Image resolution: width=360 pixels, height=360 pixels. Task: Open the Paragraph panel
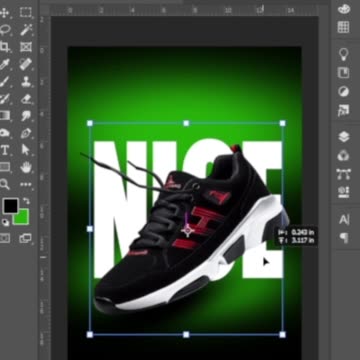pyautogui.click(x=343, y=238)
